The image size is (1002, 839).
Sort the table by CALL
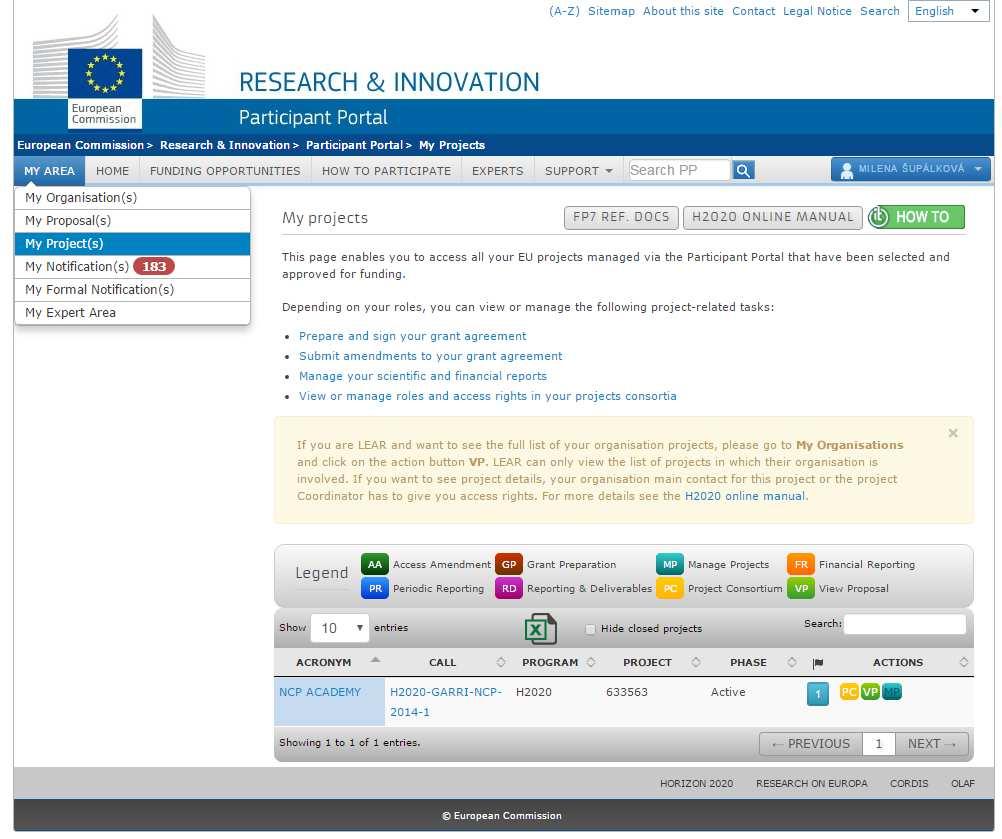[x=447, y=662]
